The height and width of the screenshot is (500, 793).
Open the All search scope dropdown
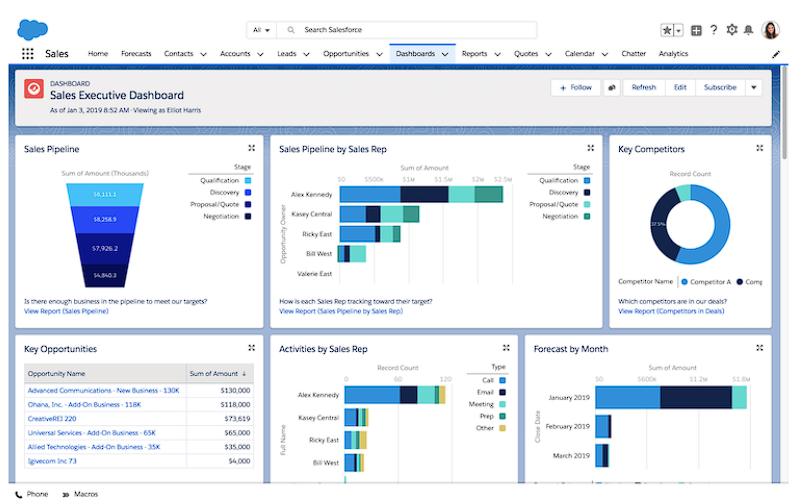(261, 30)
